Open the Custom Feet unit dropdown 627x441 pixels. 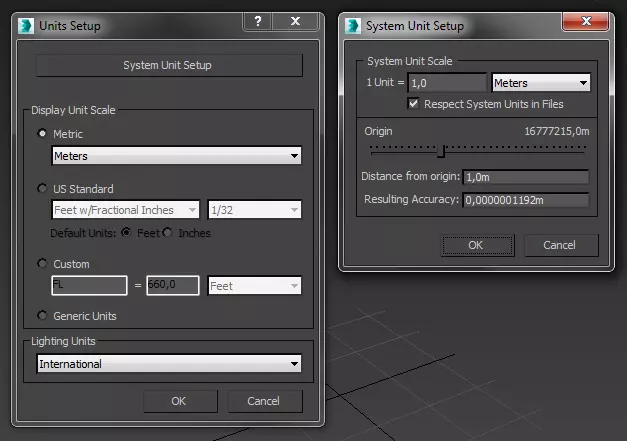pos(255,286)
